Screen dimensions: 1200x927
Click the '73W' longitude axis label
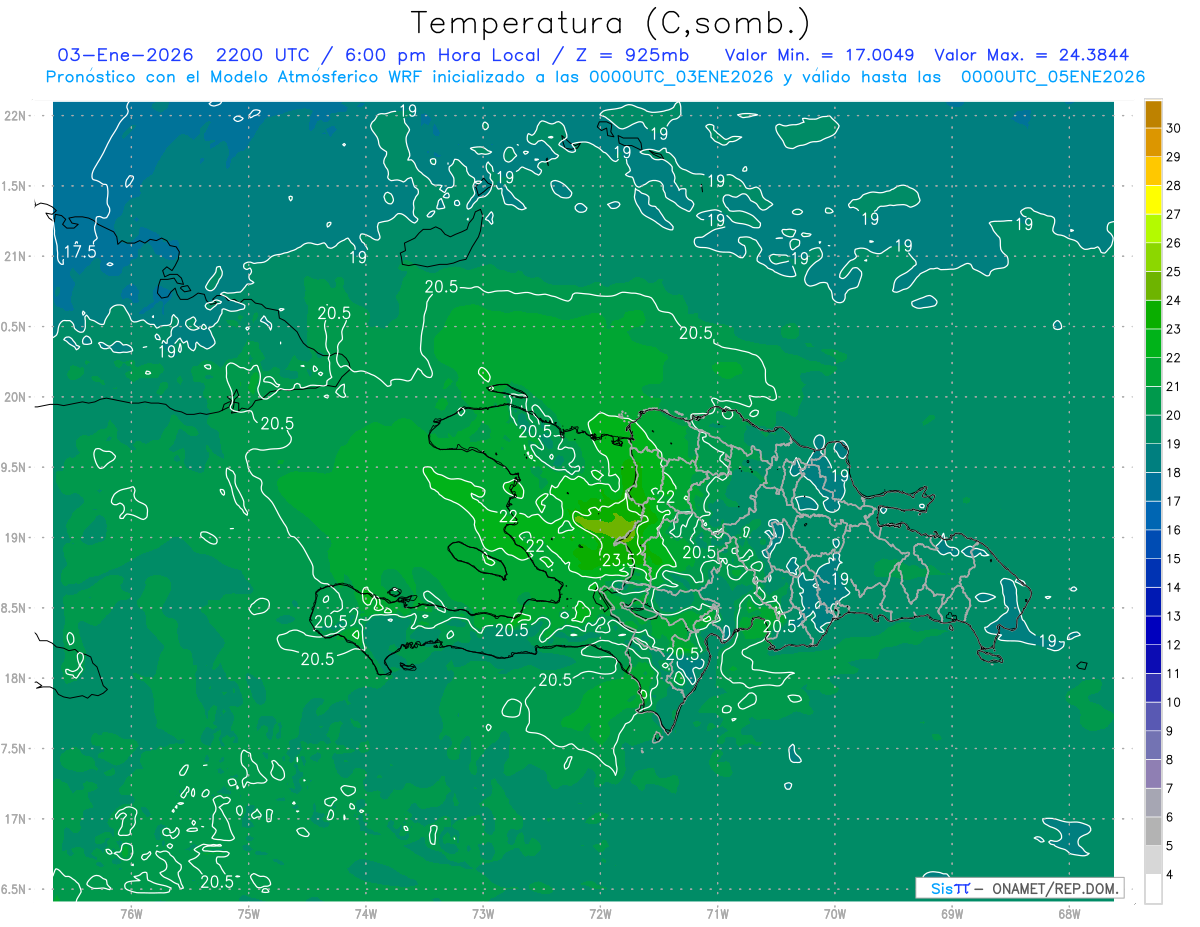pyautogui.click(x=483, y=913)
